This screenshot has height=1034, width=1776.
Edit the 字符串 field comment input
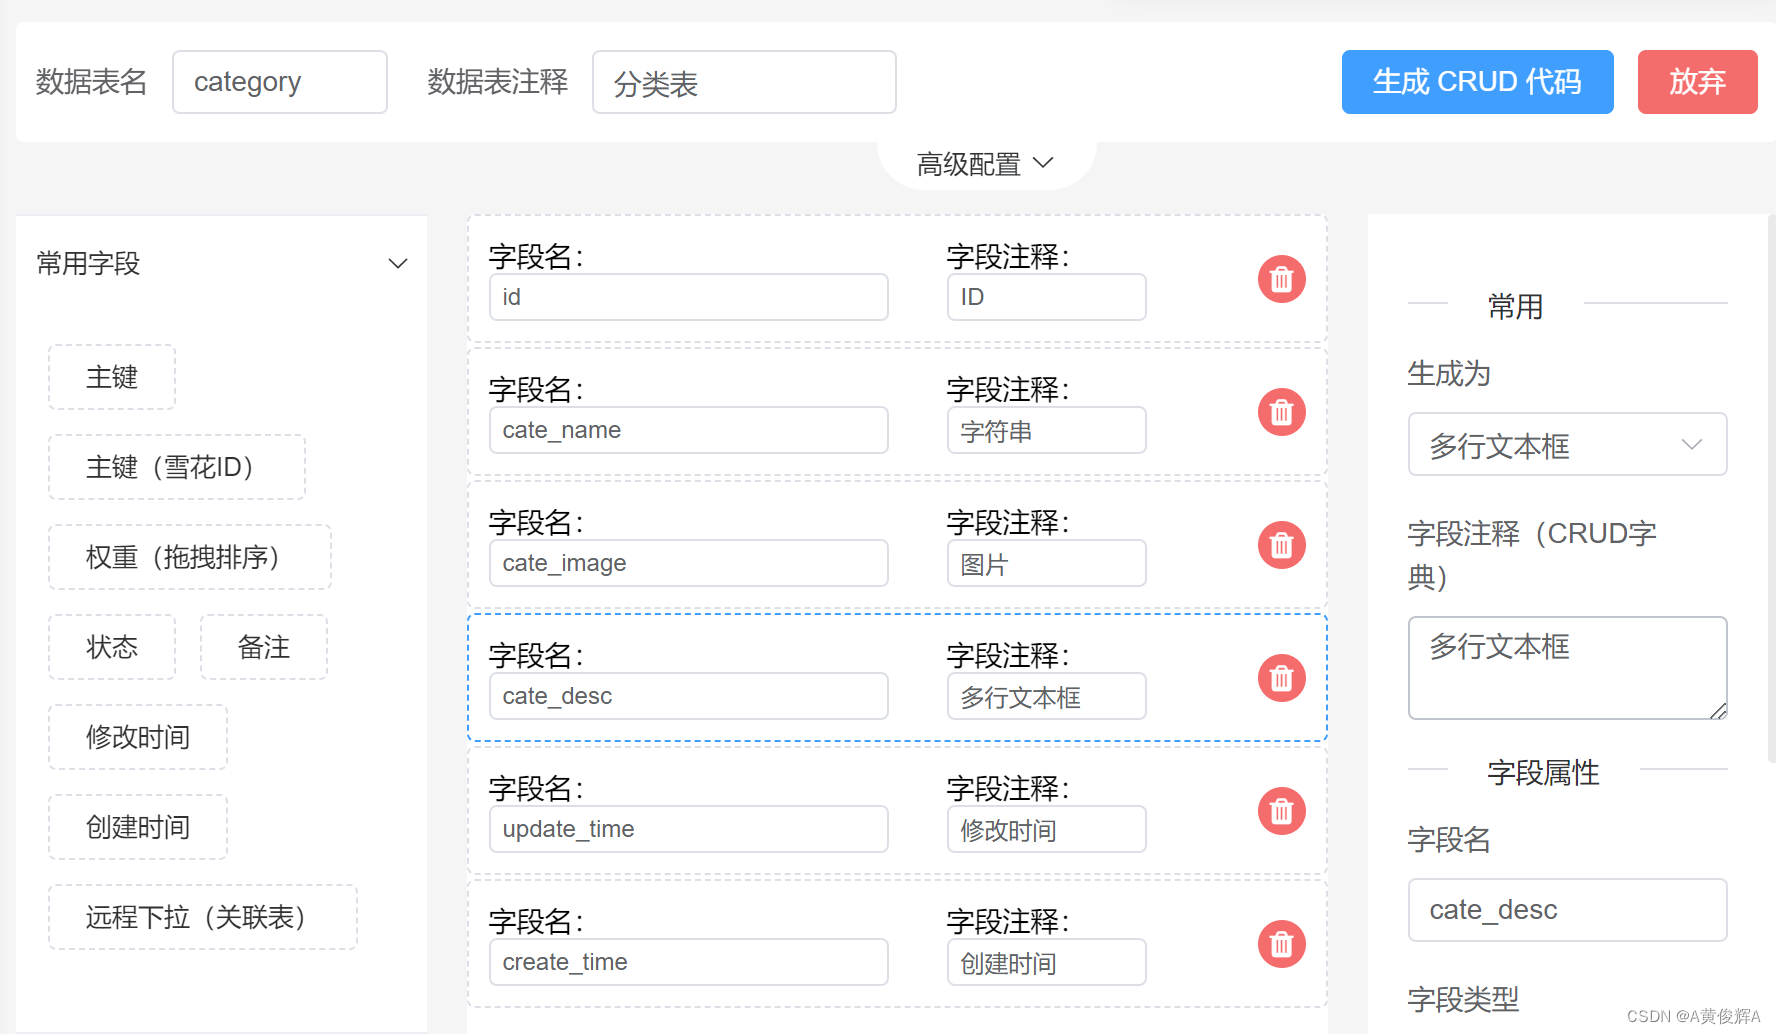click(1047, 430)
